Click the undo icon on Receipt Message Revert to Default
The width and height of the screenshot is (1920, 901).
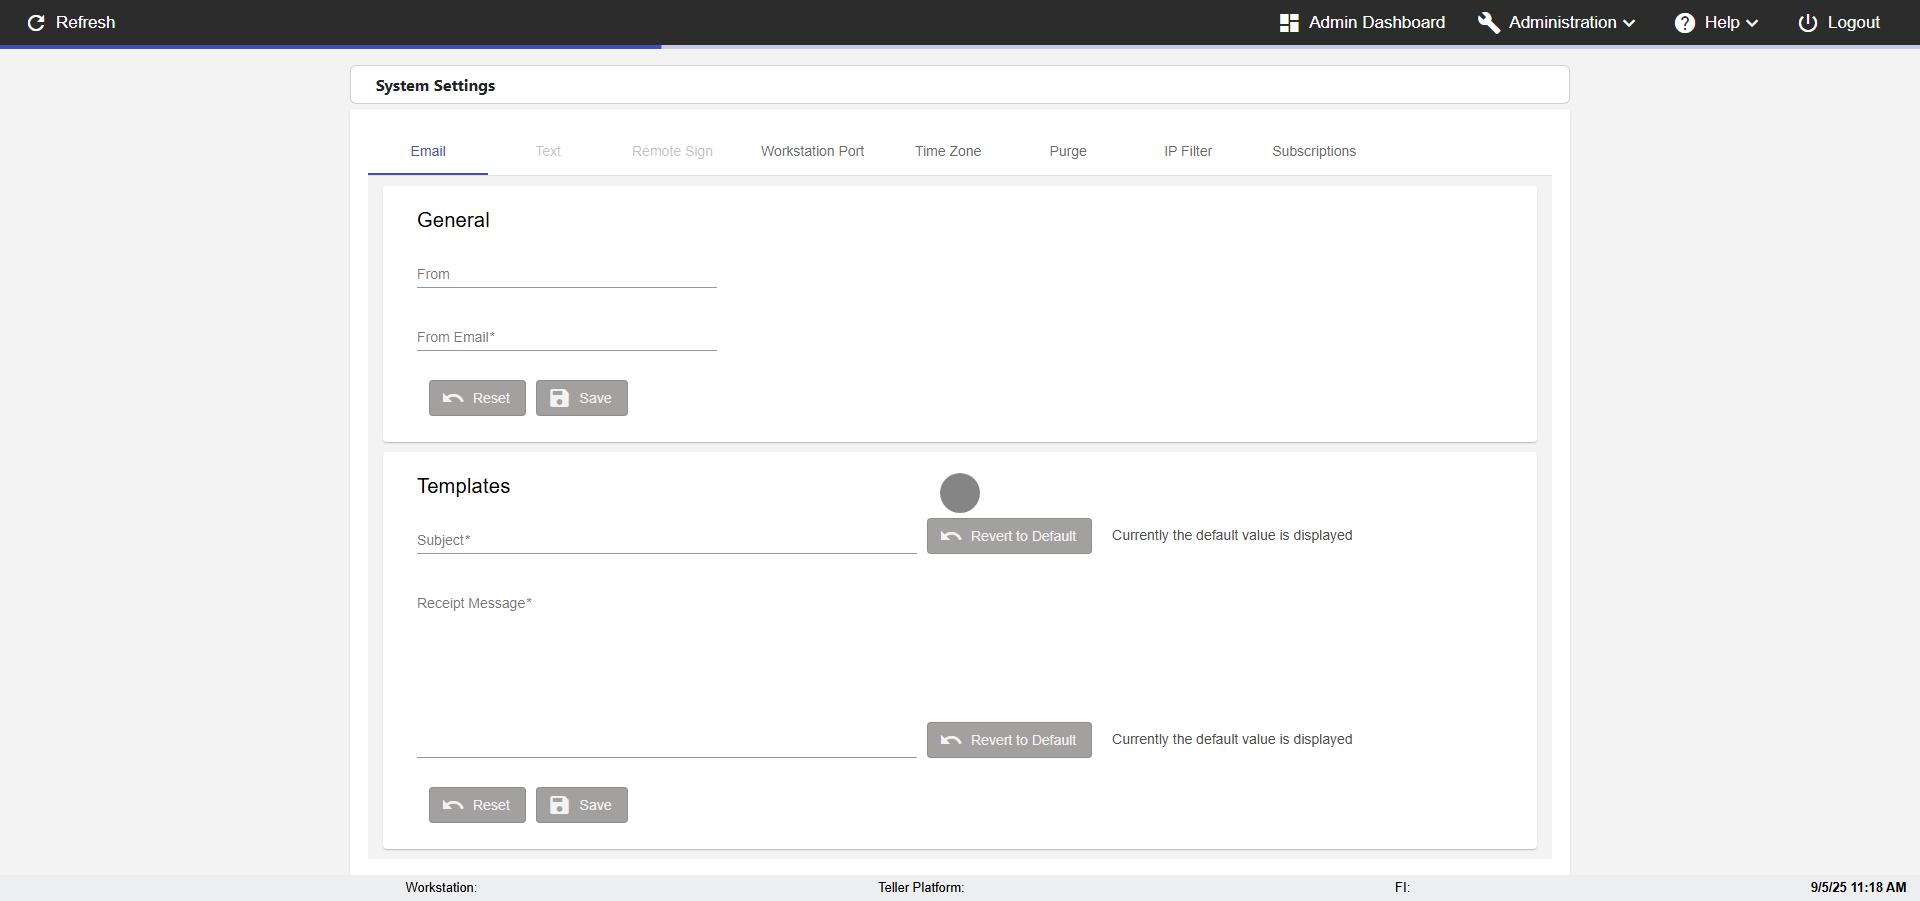click(x=951, y=740)
